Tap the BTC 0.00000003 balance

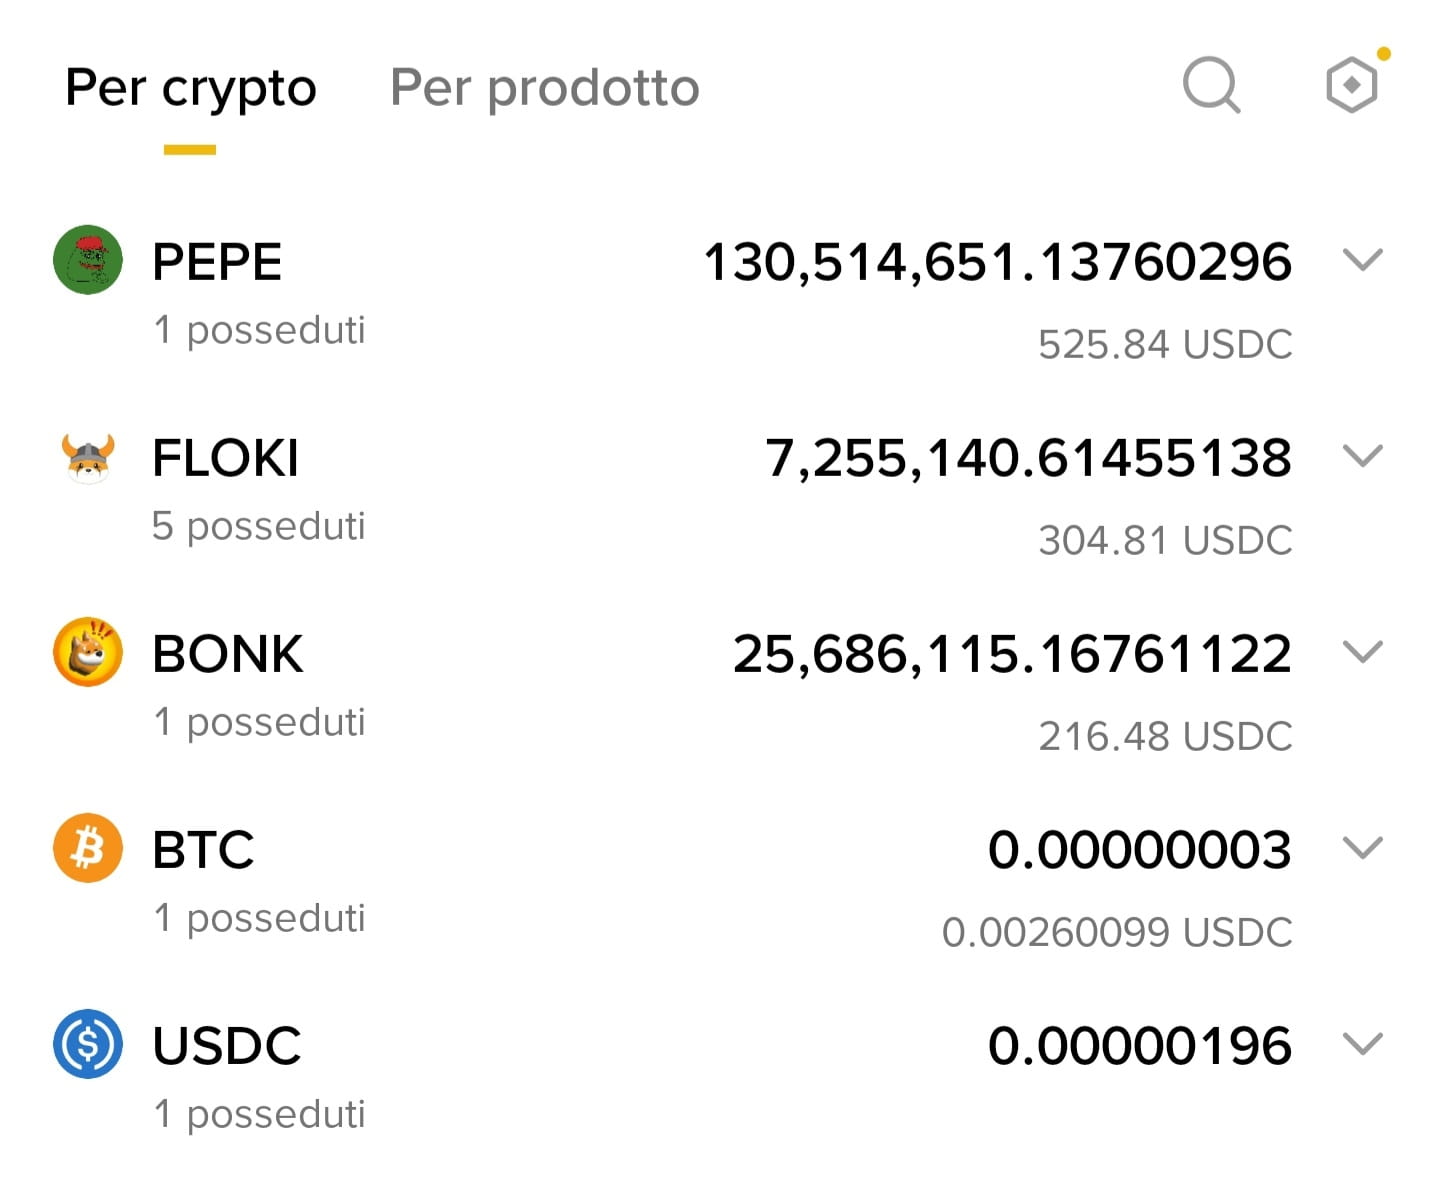(1140, 850)
